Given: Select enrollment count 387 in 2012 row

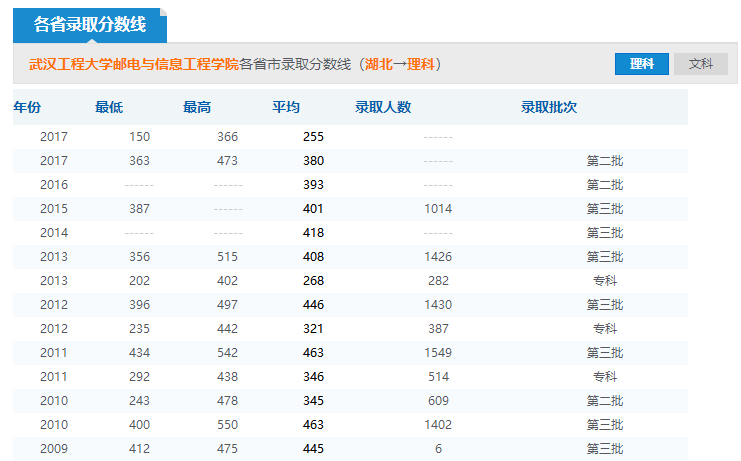Looking at the screenshot, I should click(438, 329).
